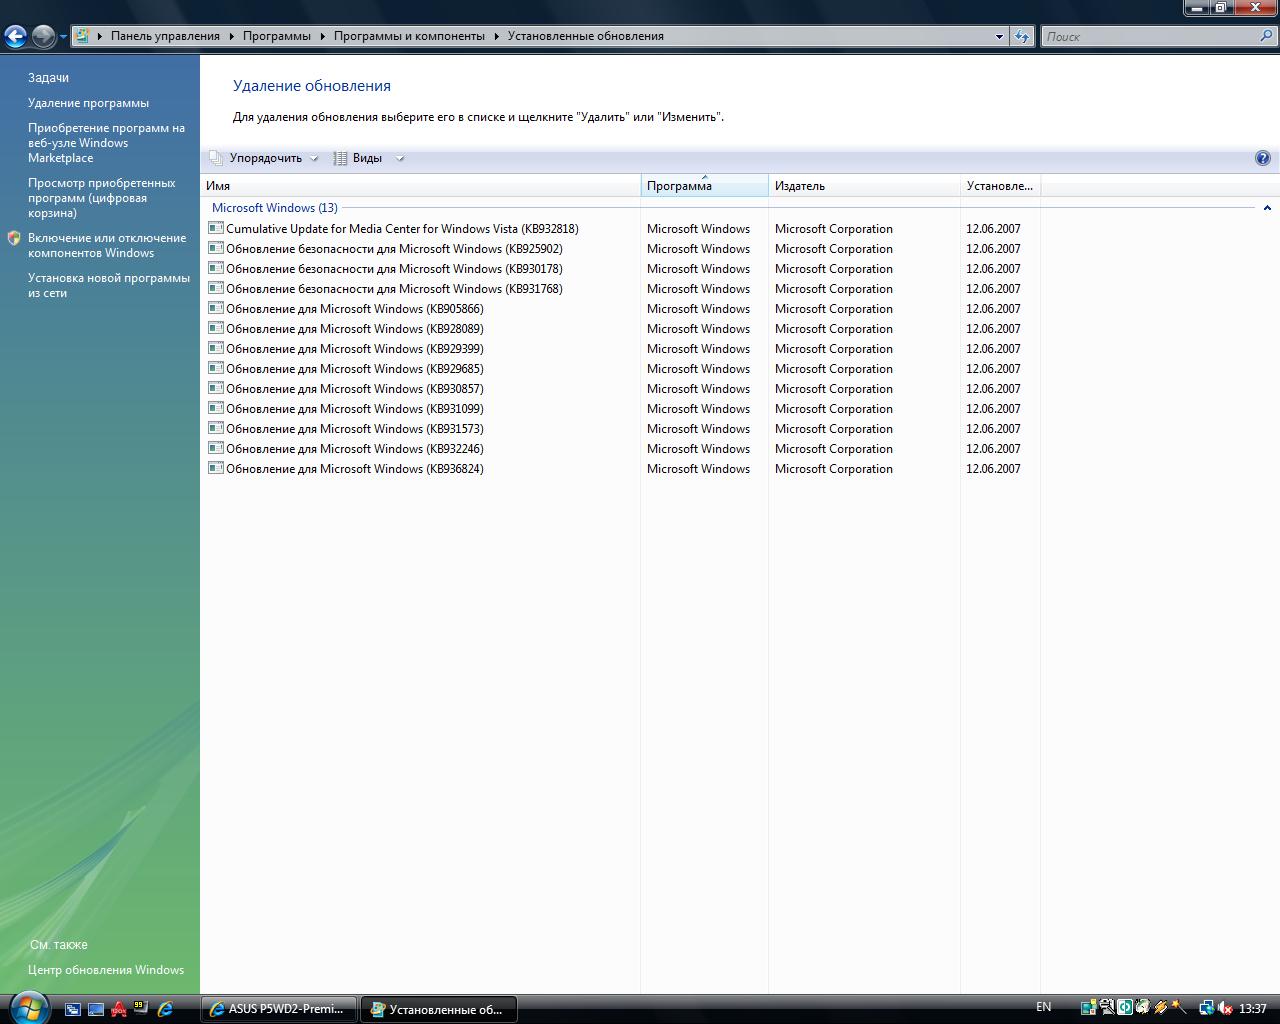Open the Удаление программы link
The height and width of the screenshot is (1024, 1280).
(x=88, y=103)
